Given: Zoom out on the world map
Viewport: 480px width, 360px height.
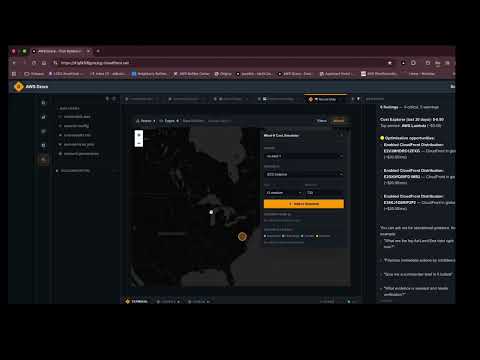Looking at the screenshot, I should click(139, 143).
